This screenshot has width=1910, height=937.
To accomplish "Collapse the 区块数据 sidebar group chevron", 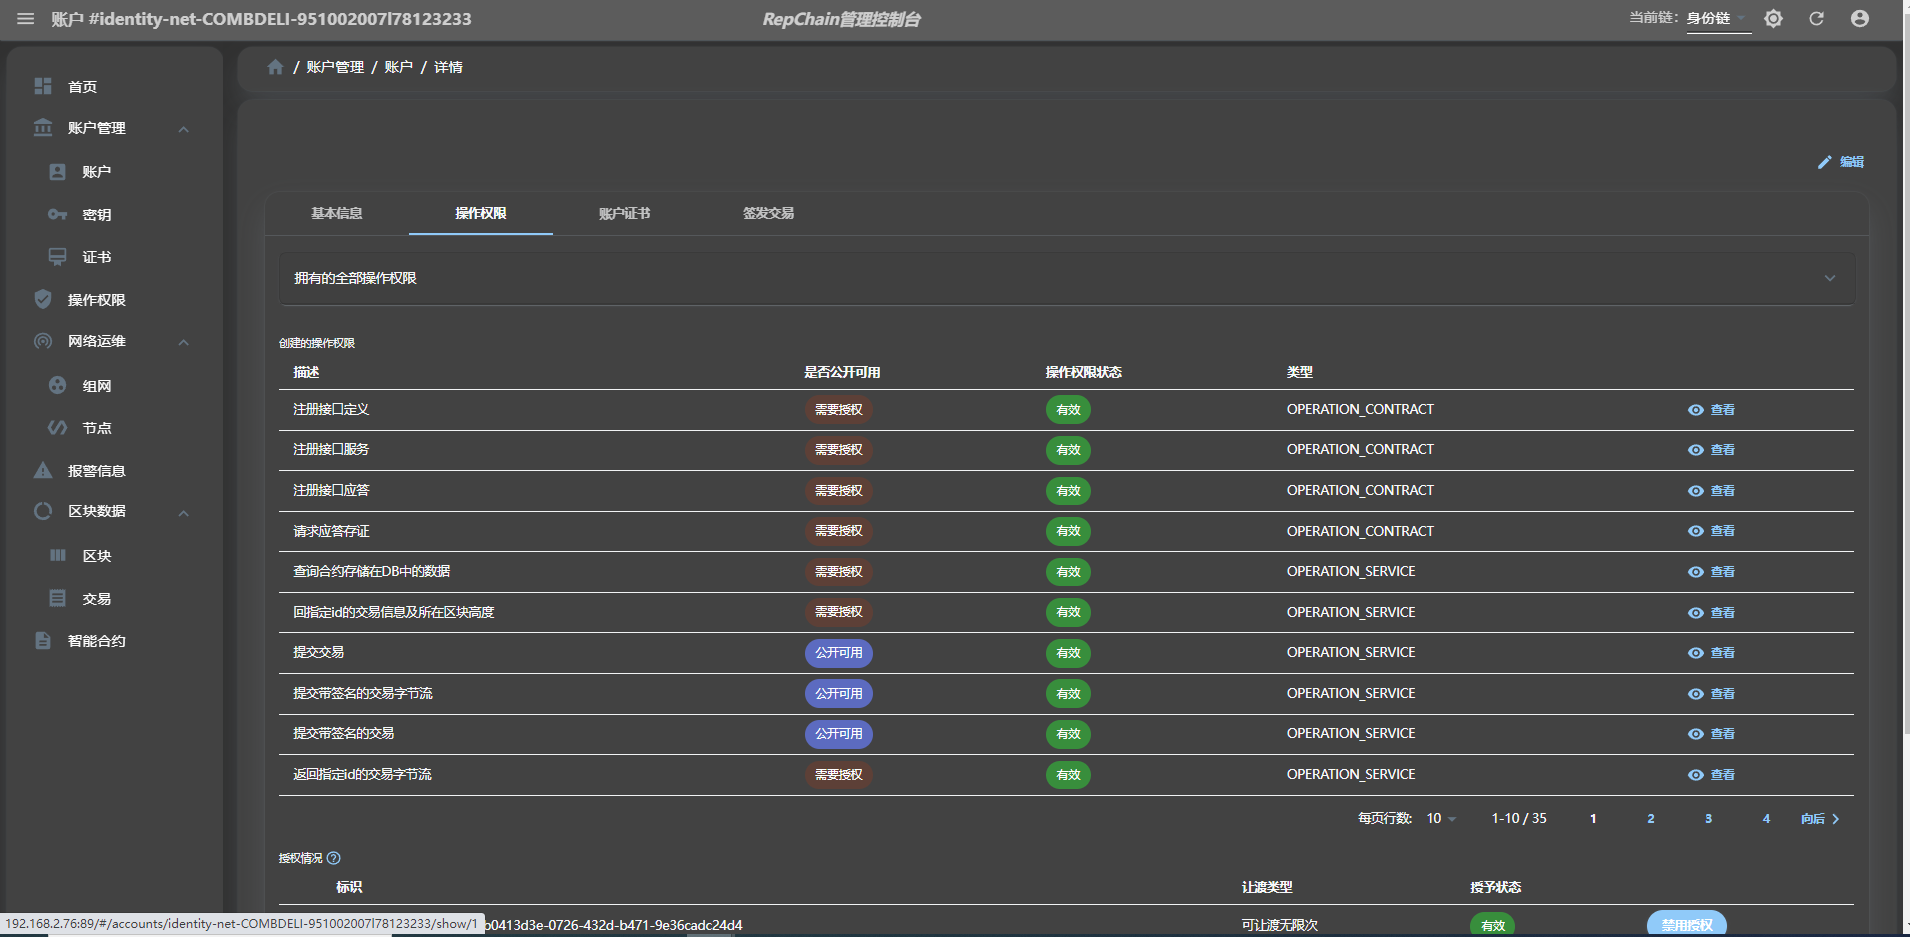I will click(184, 513).
